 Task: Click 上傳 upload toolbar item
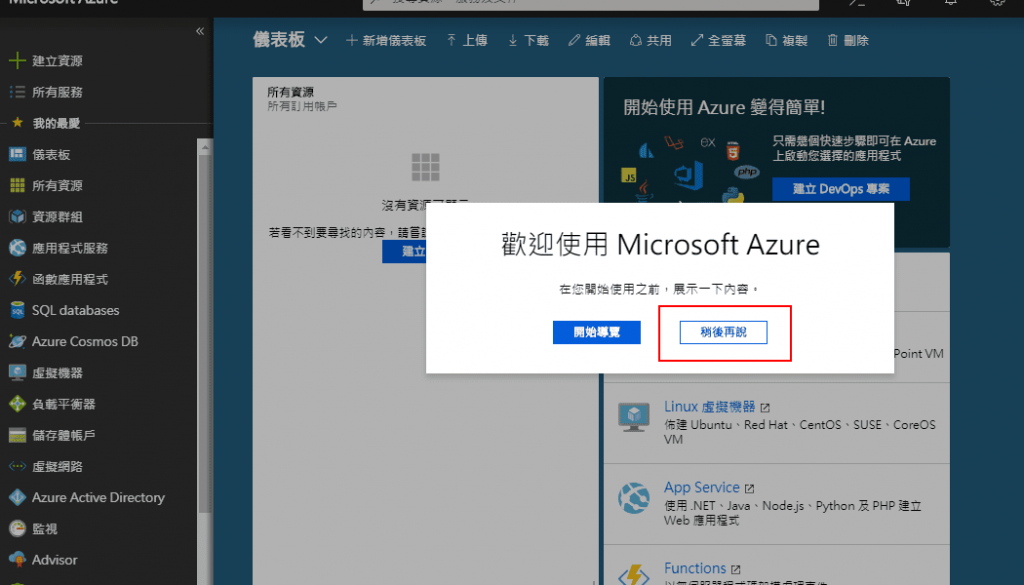click(x=467, y=40)
